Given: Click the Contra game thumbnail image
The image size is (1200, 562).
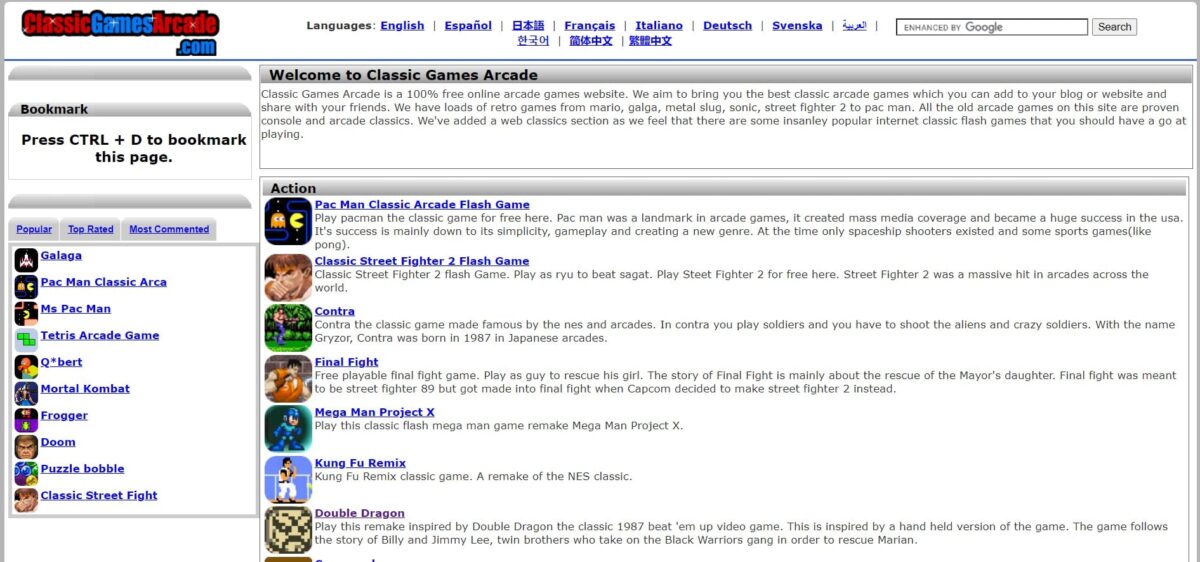Looking at the screenshot, I should [288, 328].
